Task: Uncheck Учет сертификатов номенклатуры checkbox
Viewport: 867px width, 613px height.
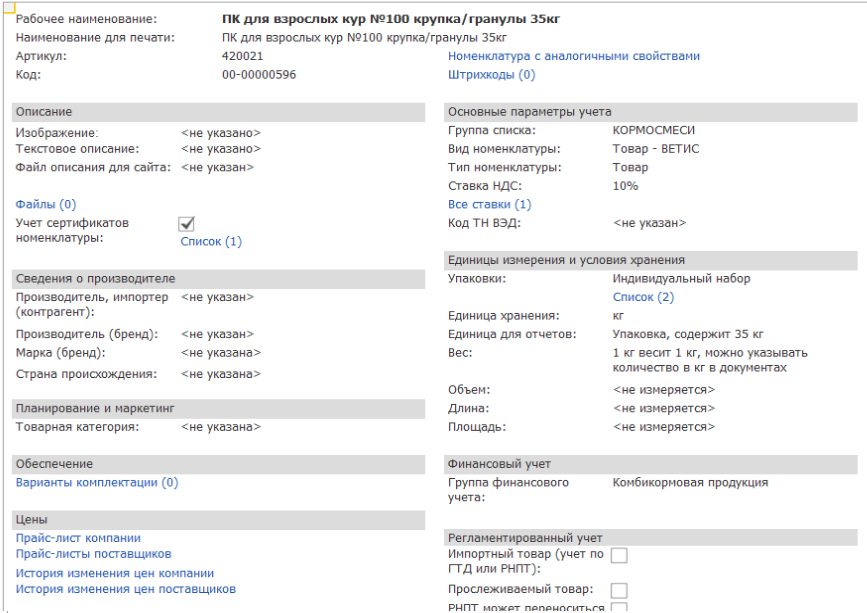Action: coord(186,224)
